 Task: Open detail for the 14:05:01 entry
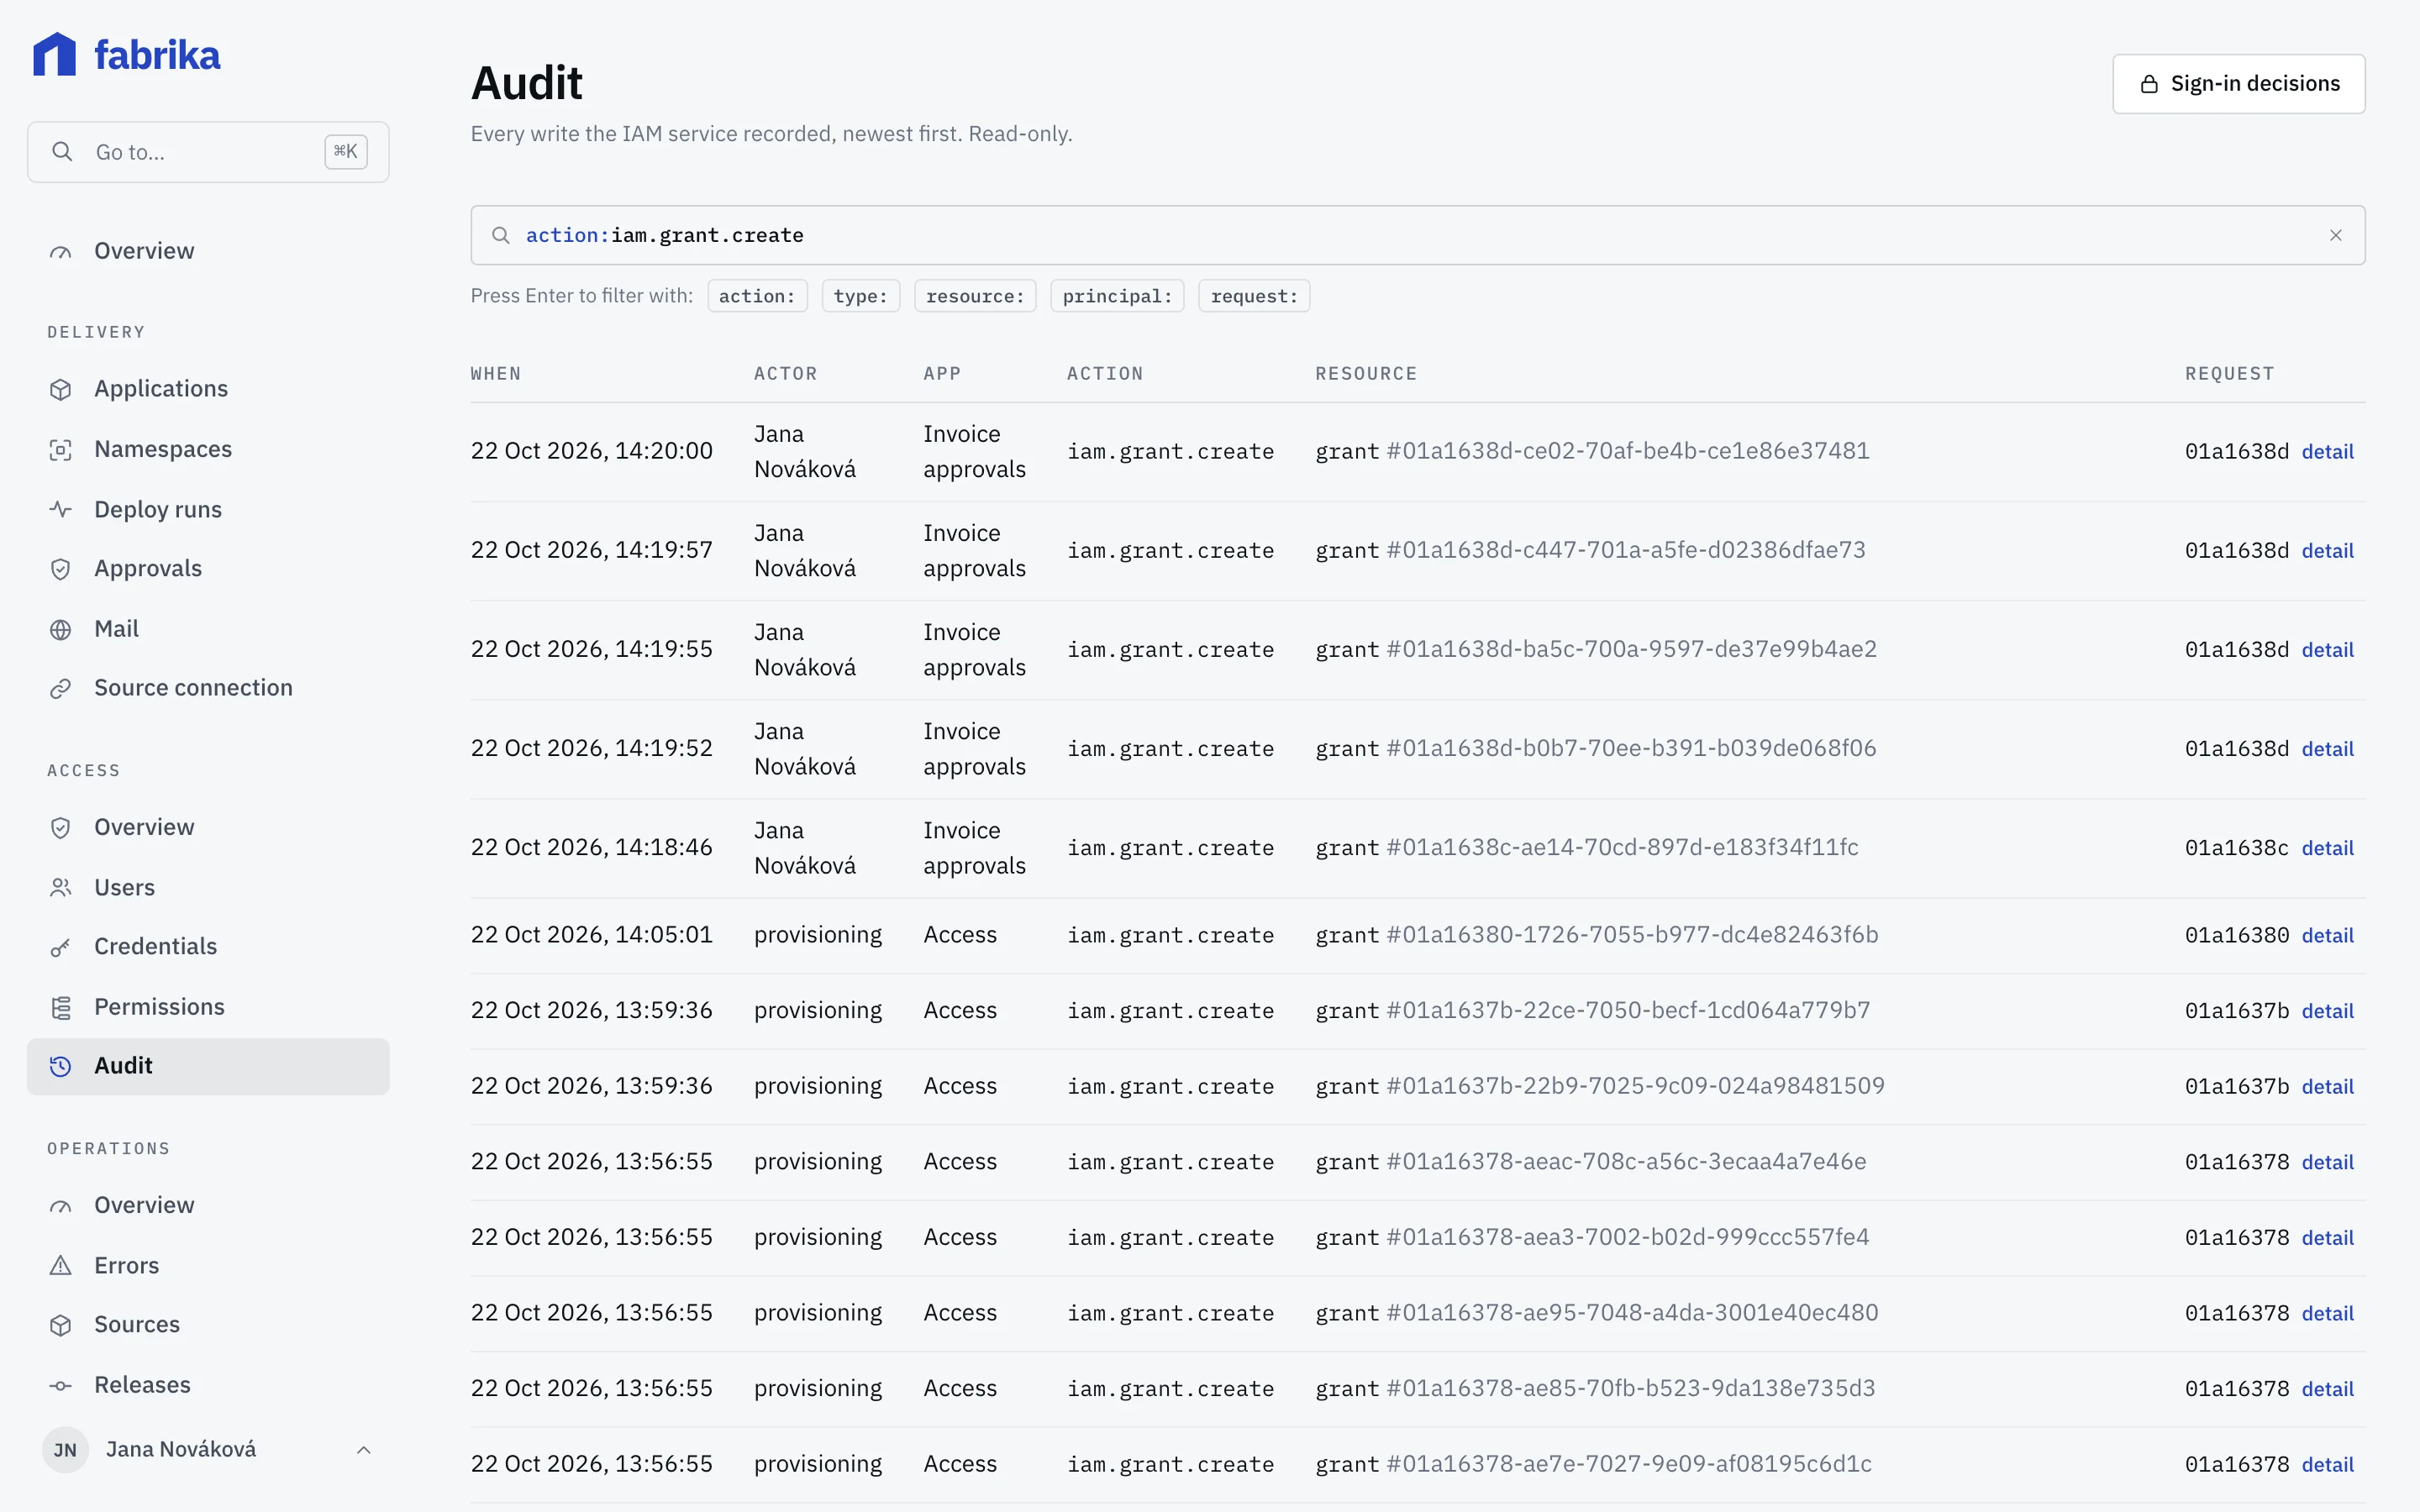[2327, 935]
